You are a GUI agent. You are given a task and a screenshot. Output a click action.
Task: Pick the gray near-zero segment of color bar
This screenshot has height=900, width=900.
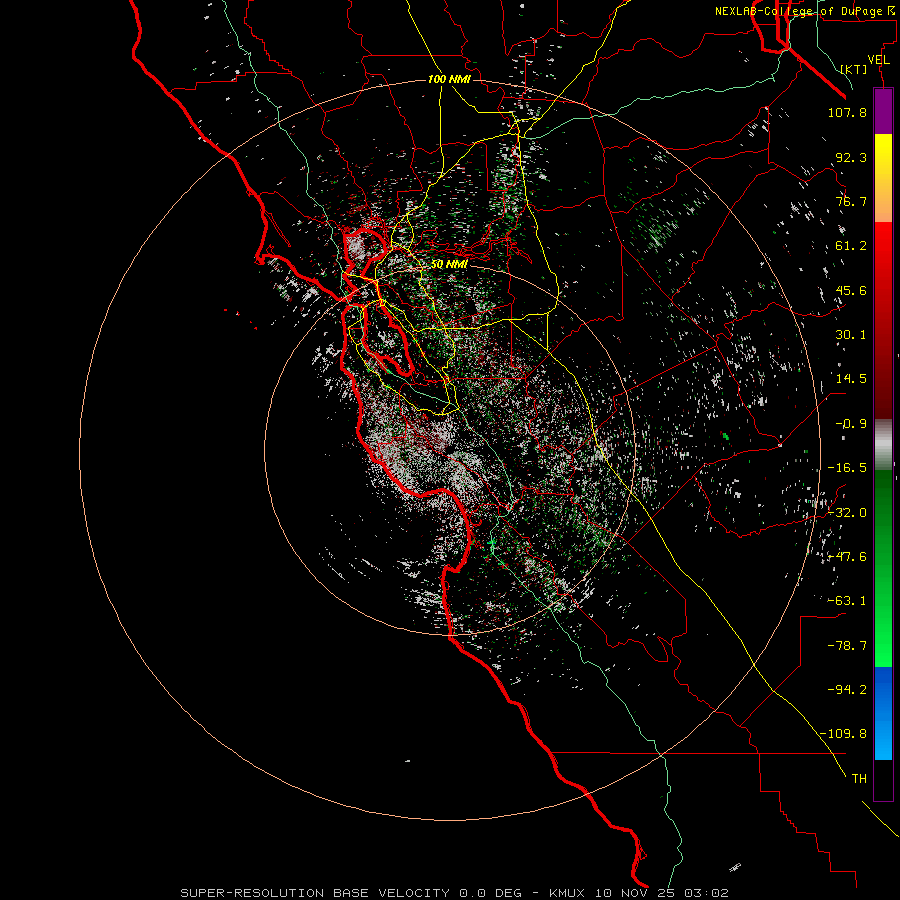(x=883, y=444)
